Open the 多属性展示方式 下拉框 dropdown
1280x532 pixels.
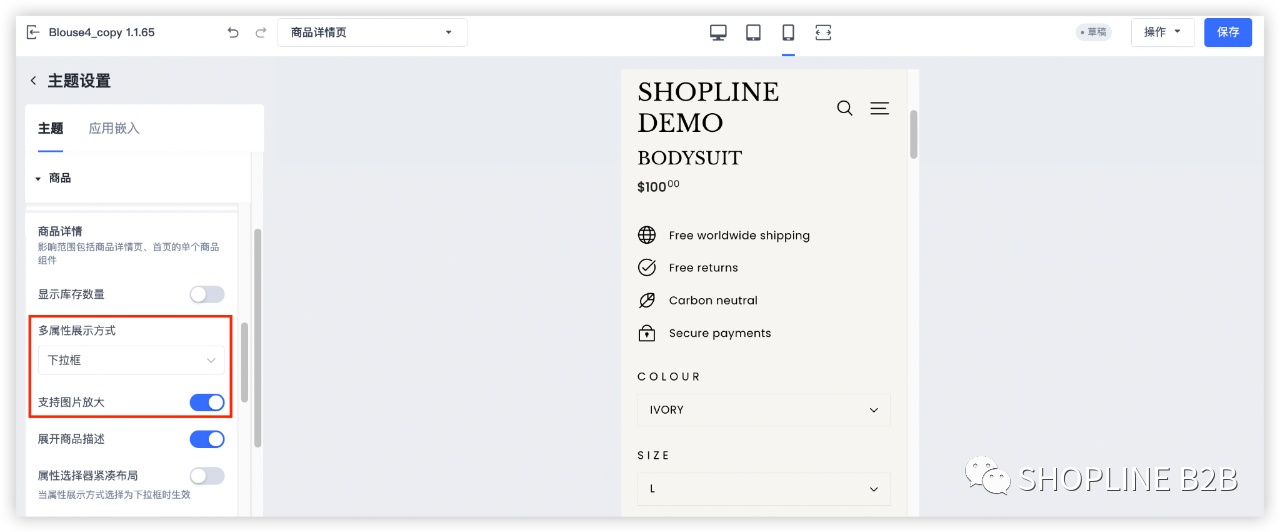coord(131,360)
